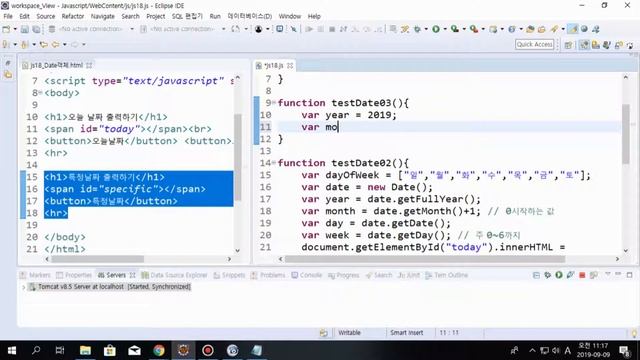The image size is (640, 360).
Task: Collapse the body tag fold marker
Action: (x=40, y=93)
